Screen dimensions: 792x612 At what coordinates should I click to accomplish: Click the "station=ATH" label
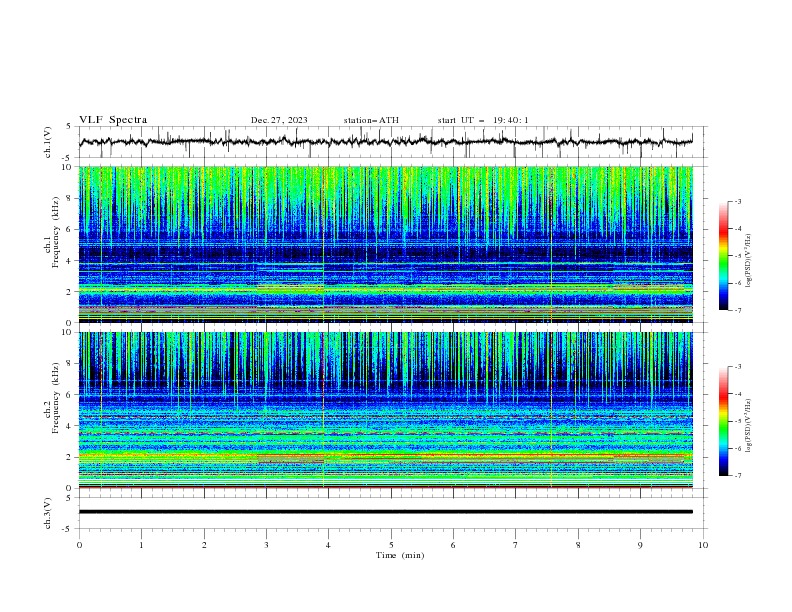[x=371, y=120]
